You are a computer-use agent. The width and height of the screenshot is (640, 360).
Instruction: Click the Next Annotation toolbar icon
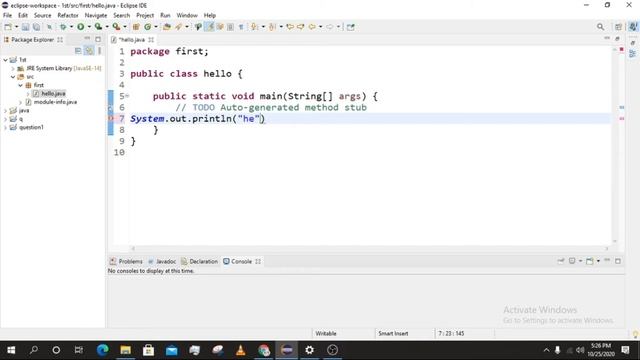coord(254,27)
